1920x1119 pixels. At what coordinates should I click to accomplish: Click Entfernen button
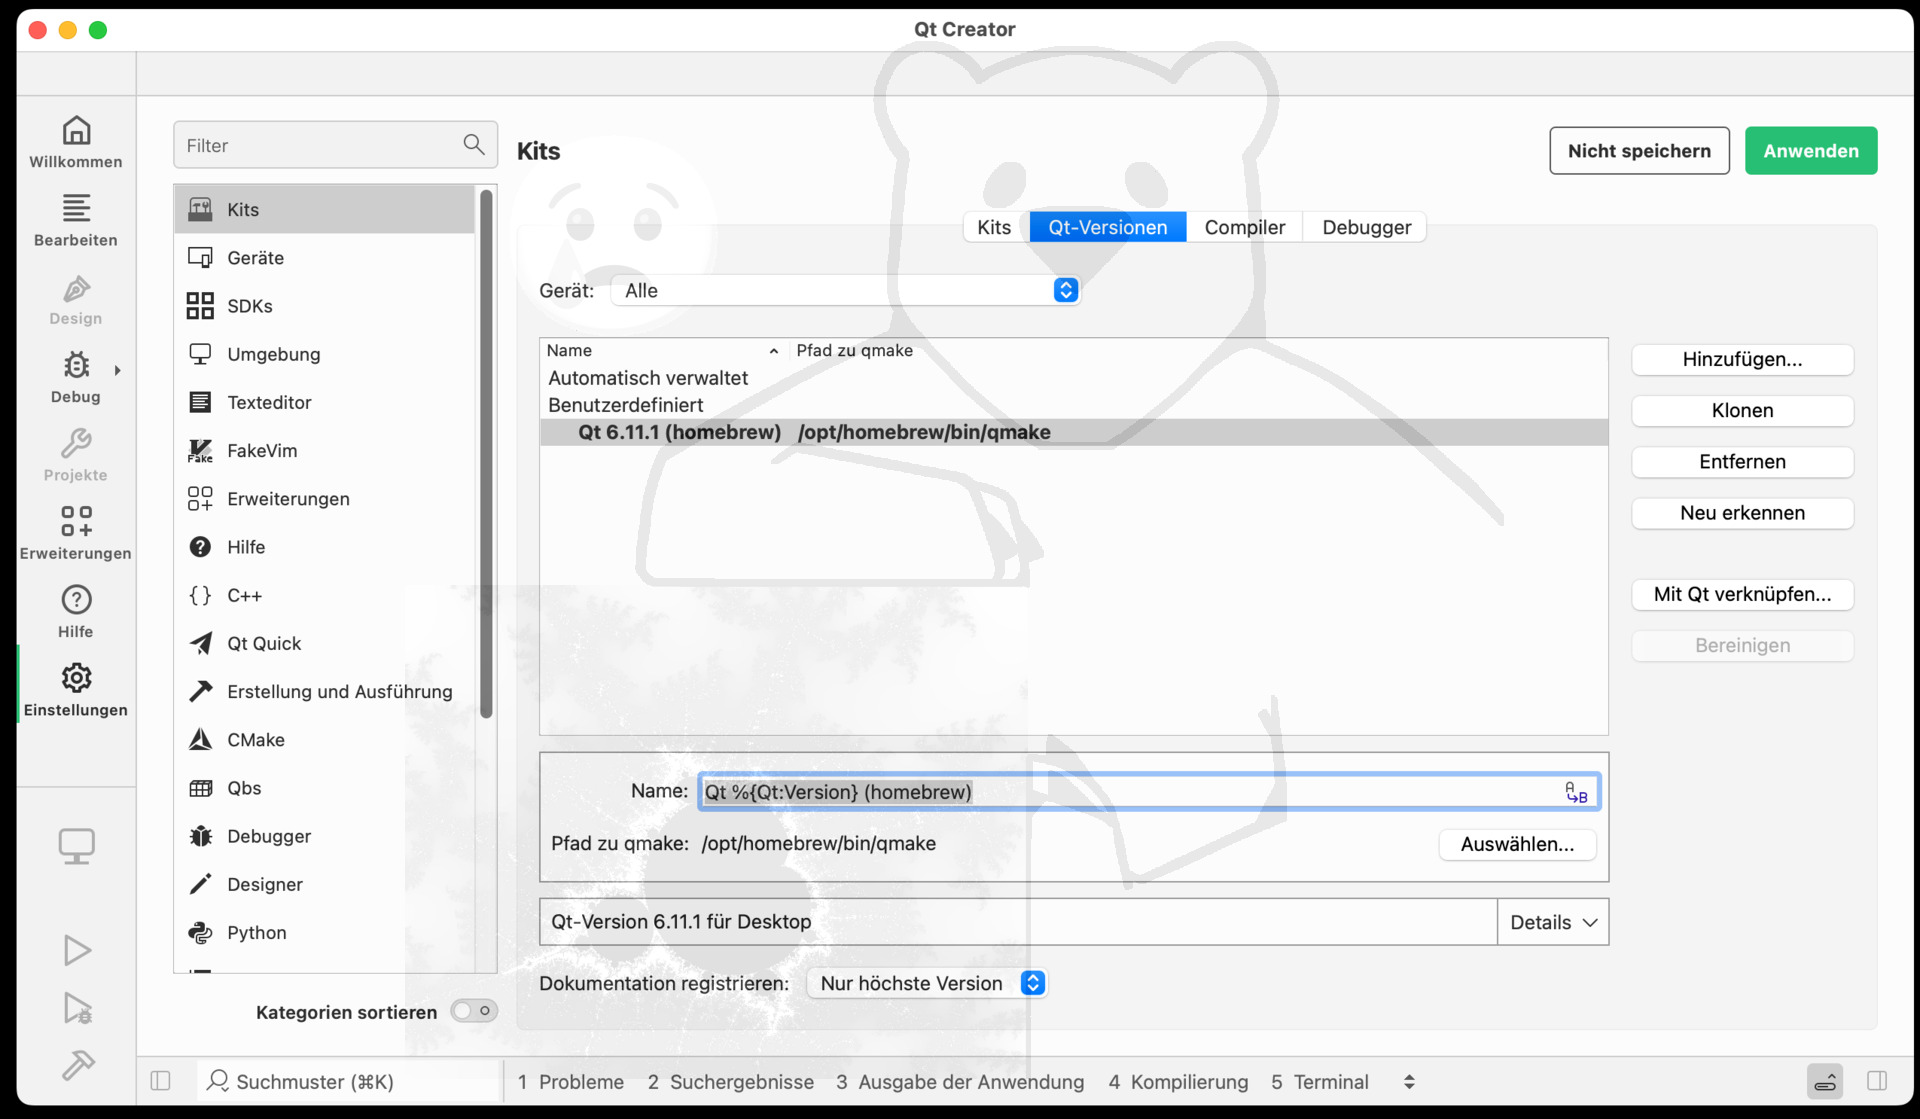coord(1742,462)
